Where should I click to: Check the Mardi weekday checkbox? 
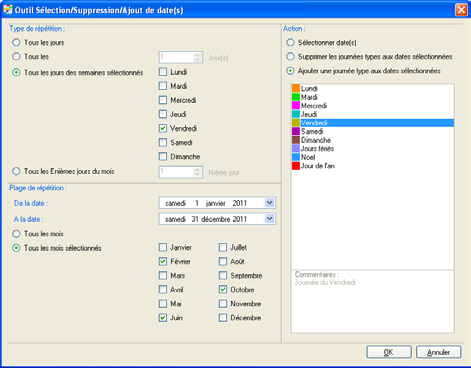click(x=163, y=86)
